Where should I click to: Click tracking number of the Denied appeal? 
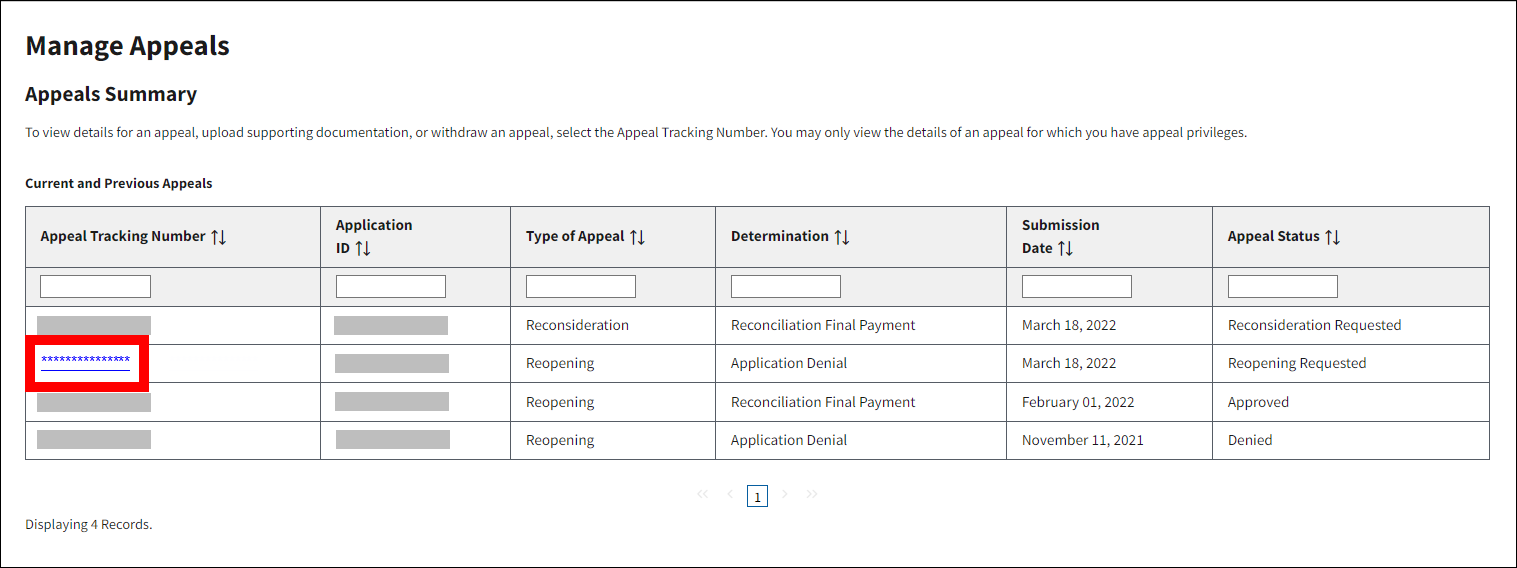tap(94, 440)
